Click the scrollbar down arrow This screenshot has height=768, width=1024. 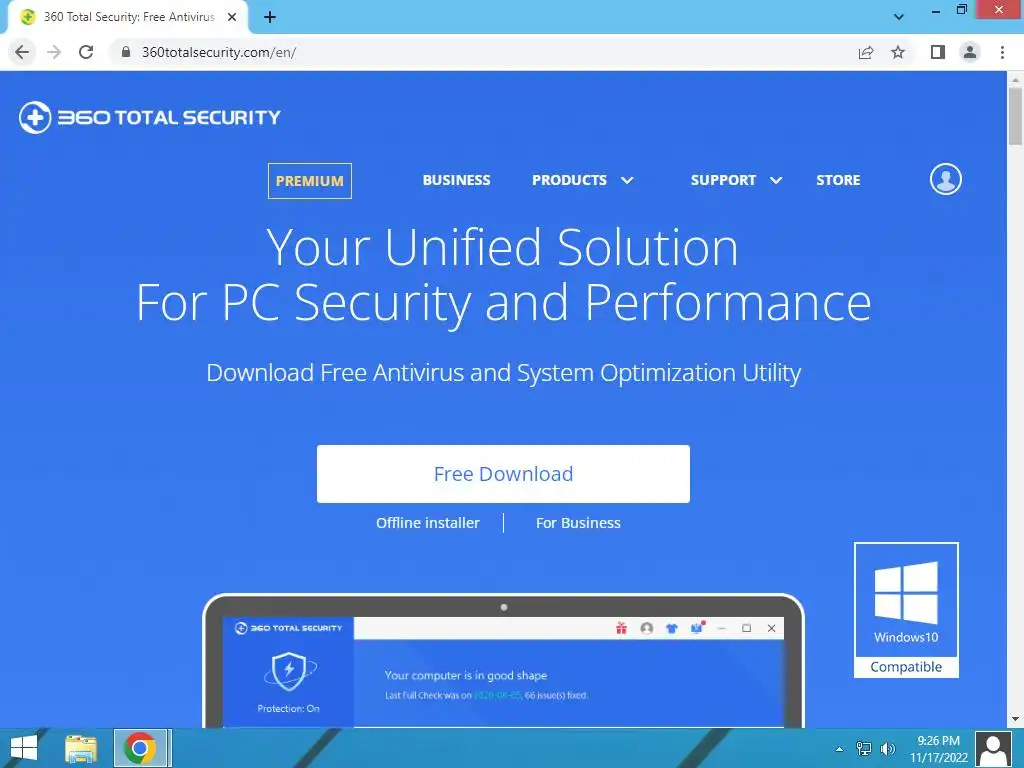click(x=1015, y=720)
